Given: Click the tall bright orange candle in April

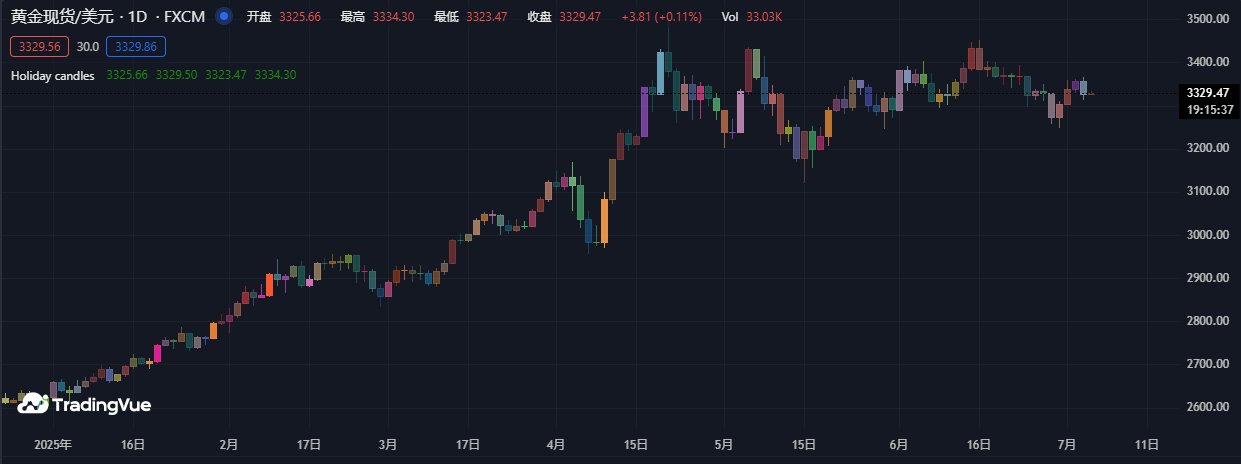Looking at the screenshot, I should [604, 221].
